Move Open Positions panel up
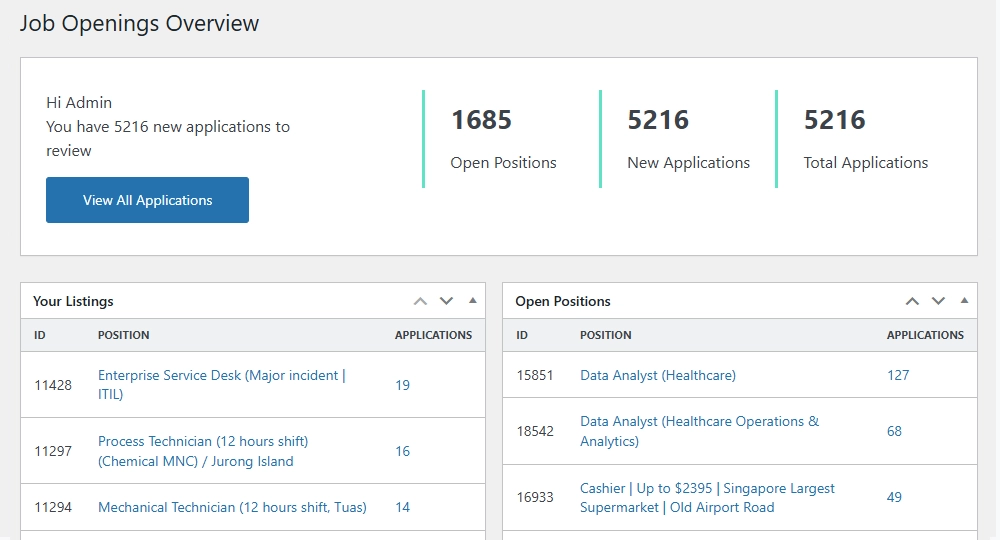Viewport: 1000px width, 540px height. pos(912,301)
